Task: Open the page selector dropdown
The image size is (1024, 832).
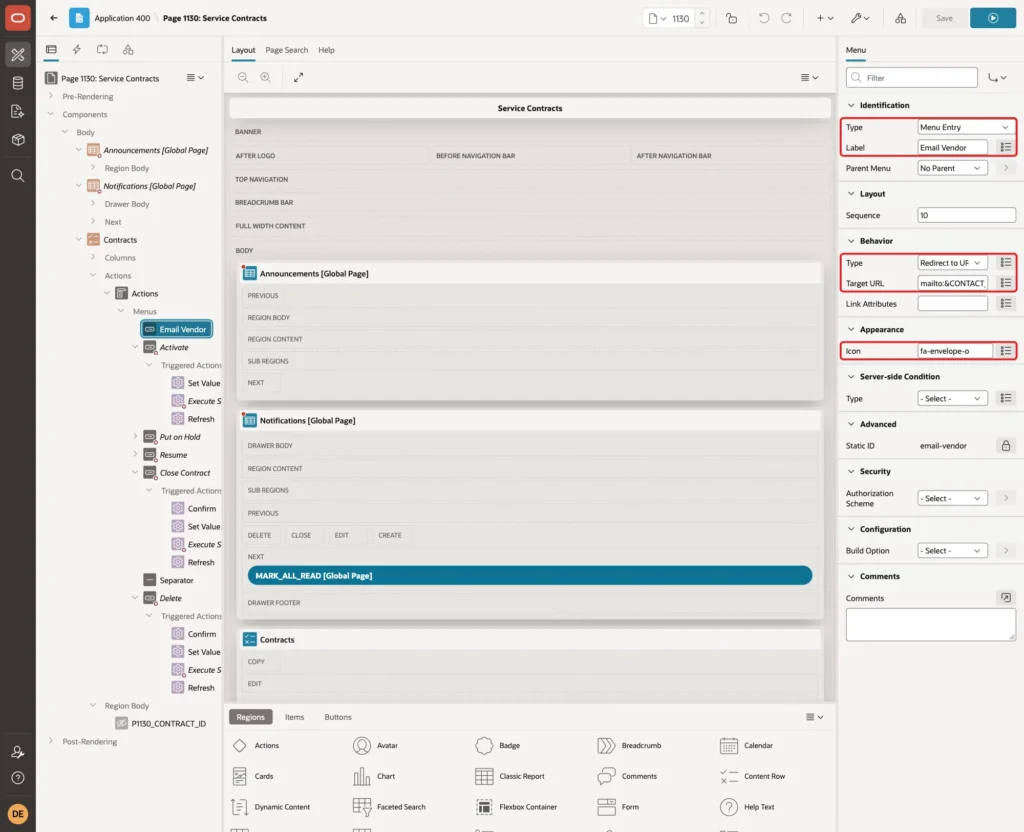Action: coord(657,18)
